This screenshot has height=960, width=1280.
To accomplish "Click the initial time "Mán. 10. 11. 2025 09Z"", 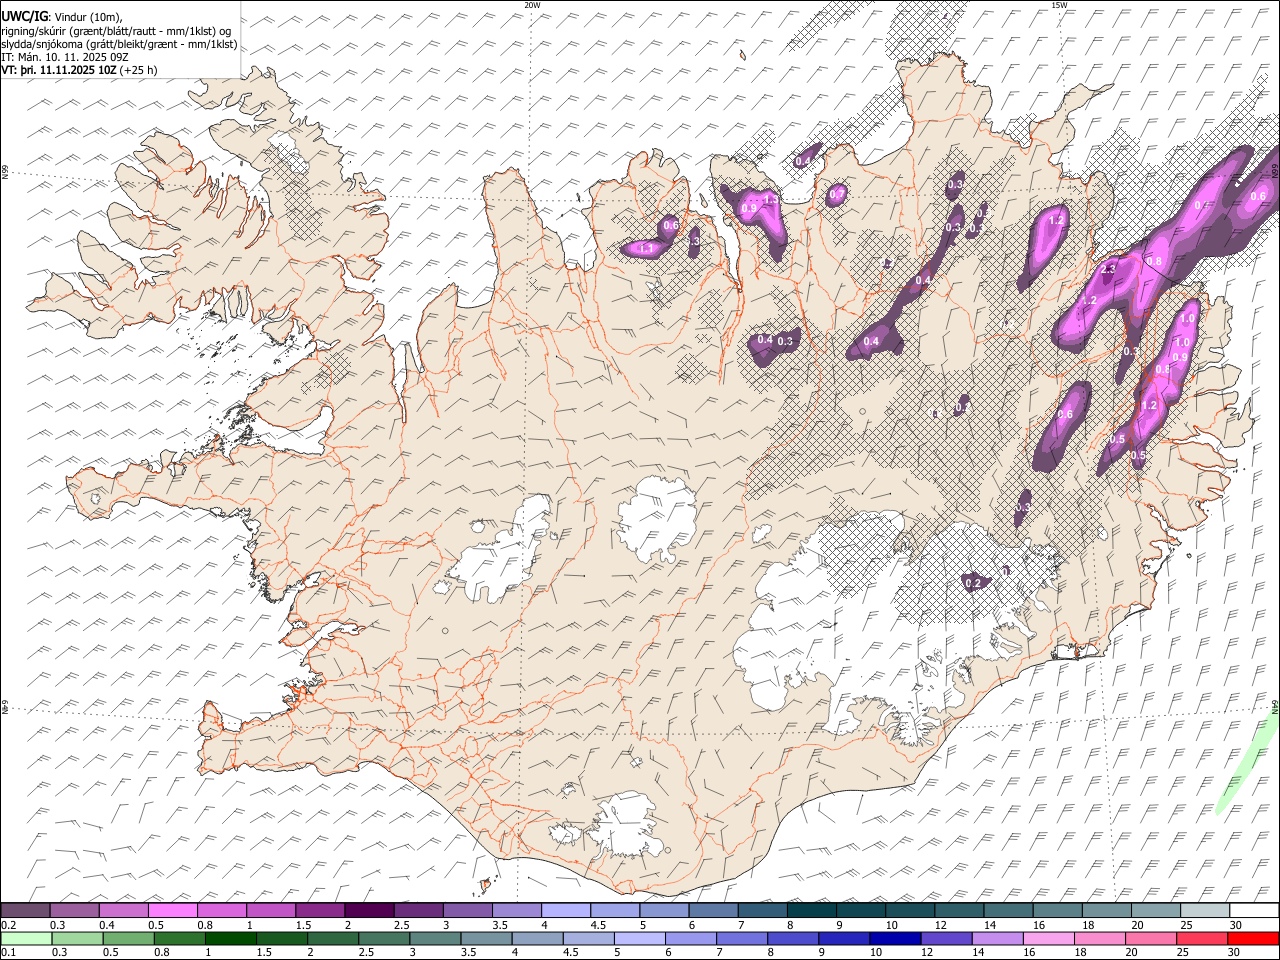I will pyautogui.click(x=74, y=57).
